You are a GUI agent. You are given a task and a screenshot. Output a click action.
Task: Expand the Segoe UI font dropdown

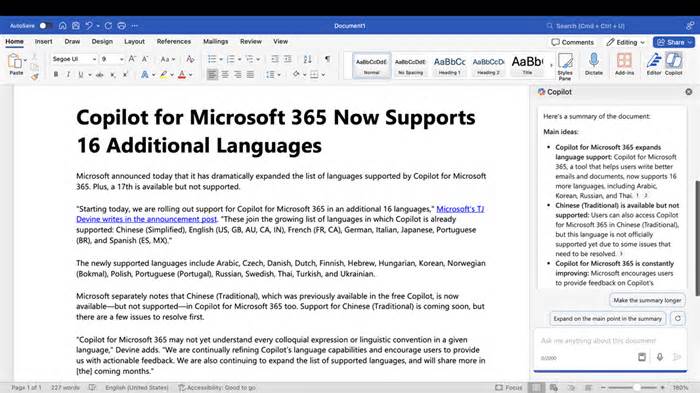coord(74,59)
